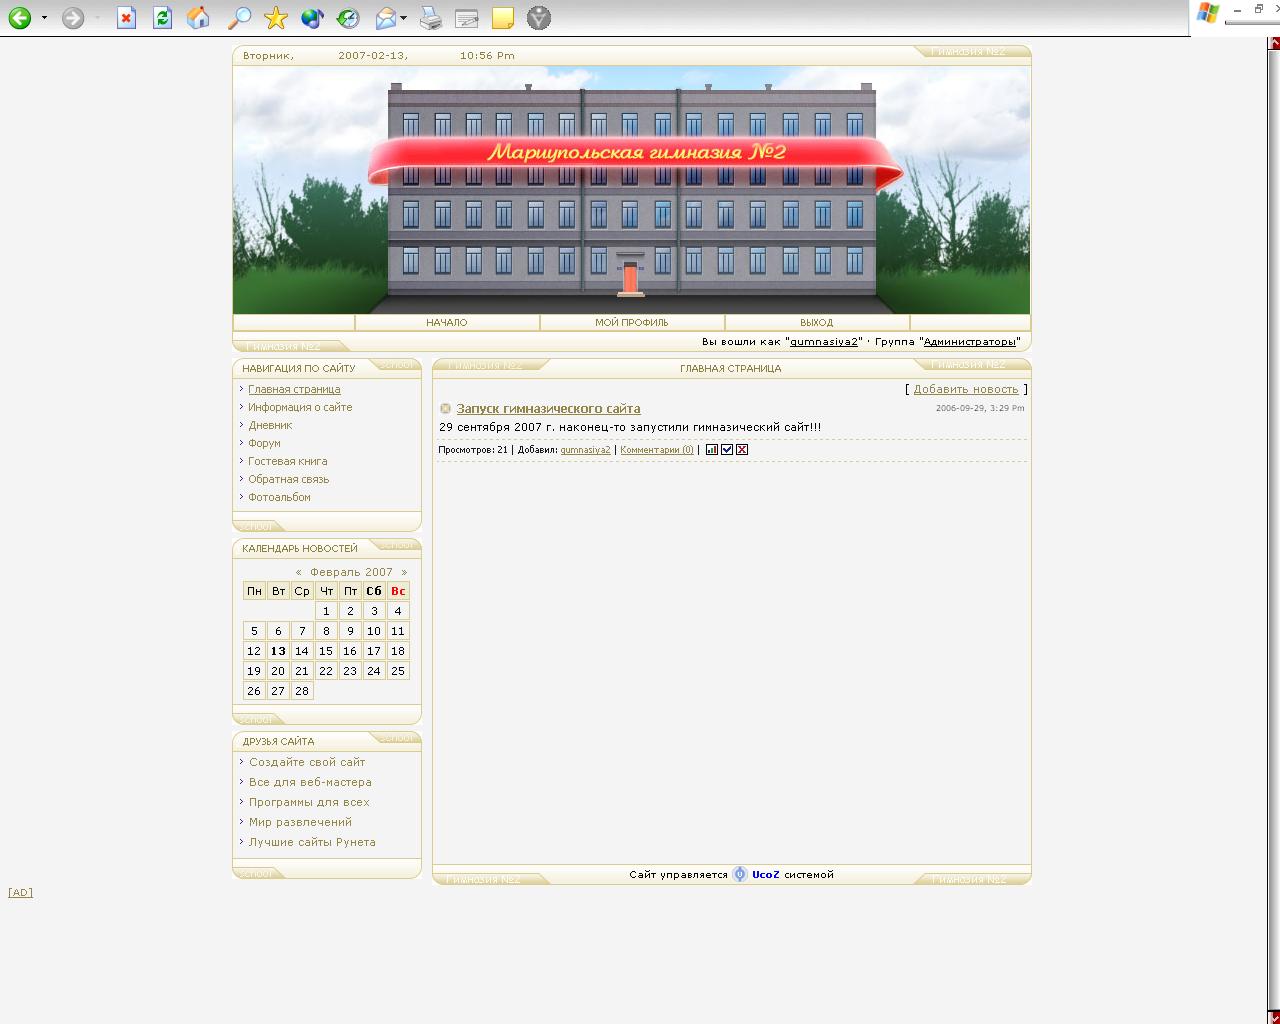
Task: Stop loading with the red X page icon
Action: click(x=126, y=18)
